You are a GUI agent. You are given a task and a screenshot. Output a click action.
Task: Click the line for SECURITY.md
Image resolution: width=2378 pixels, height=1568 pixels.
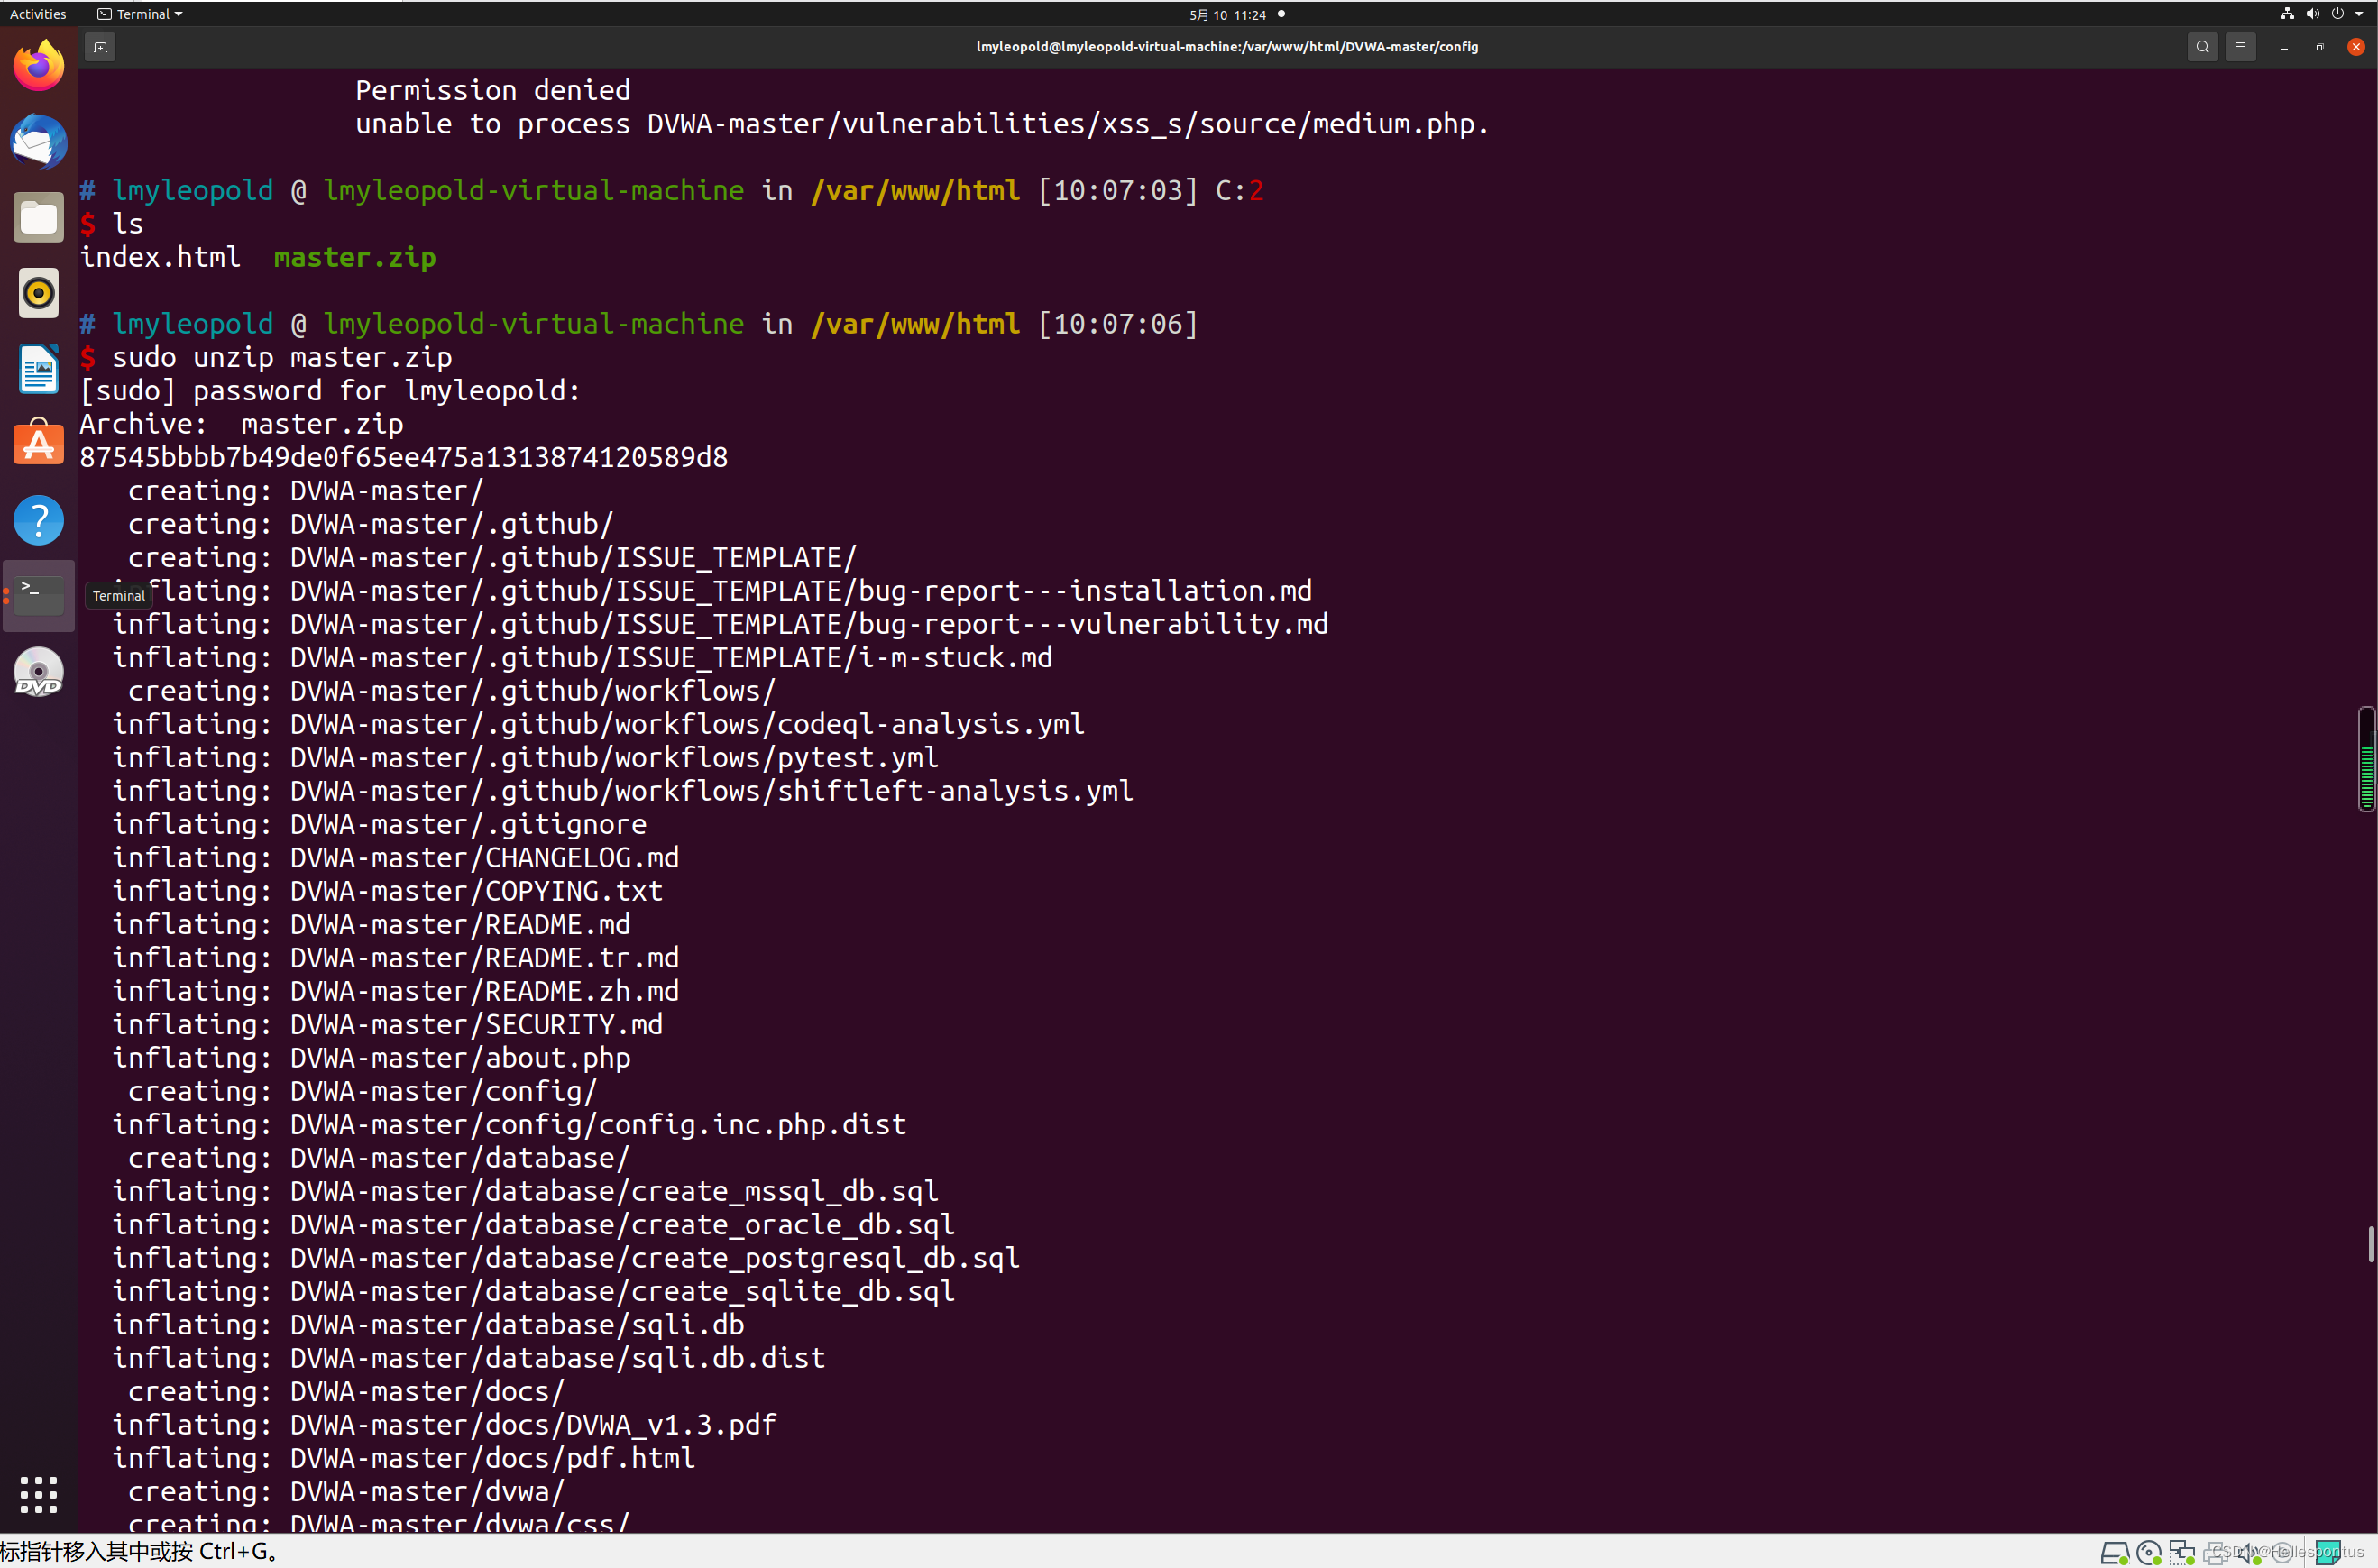388,1024
